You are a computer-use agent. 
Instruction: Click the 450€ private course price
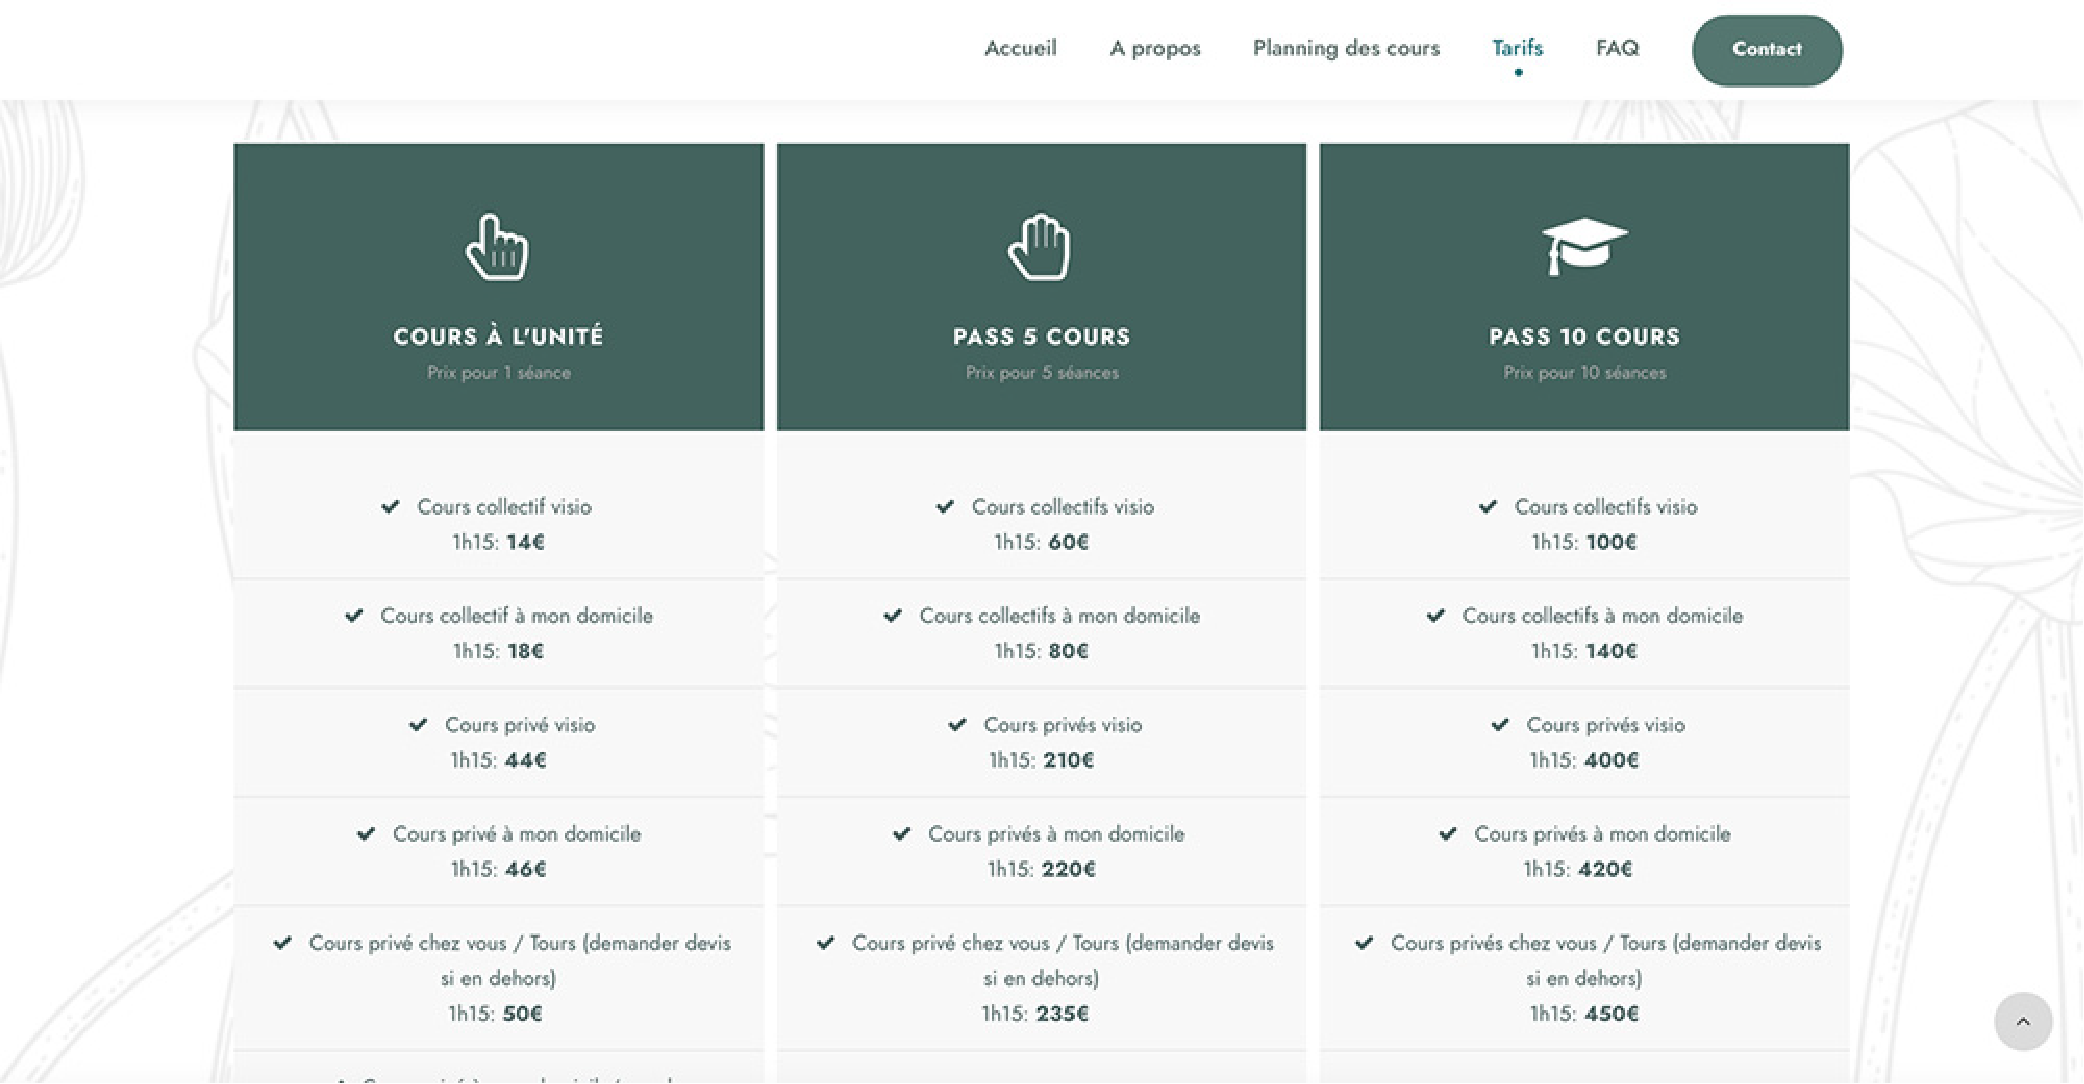(x=1610, y=1014)
